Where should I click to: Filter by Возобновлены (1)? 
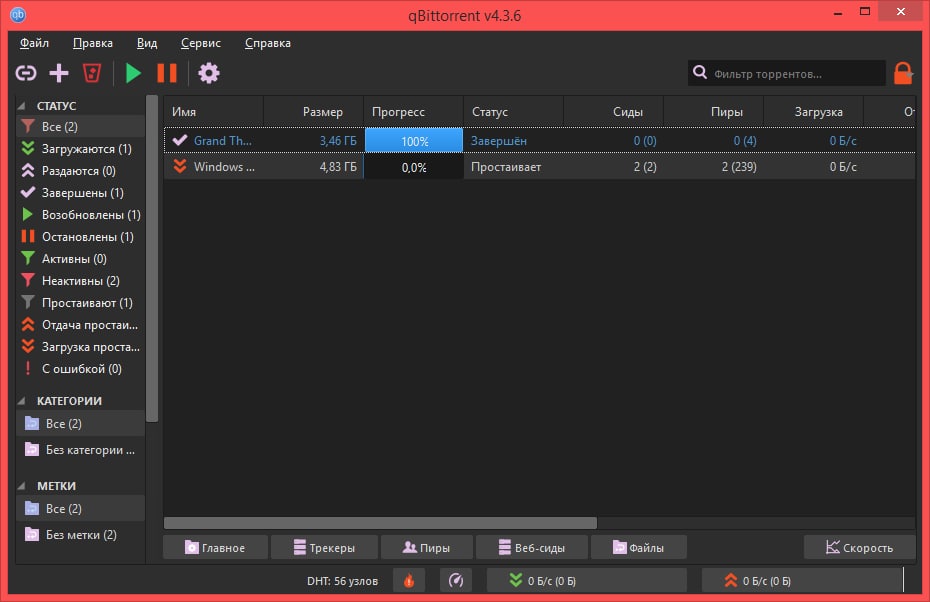[x=80, y=215]
